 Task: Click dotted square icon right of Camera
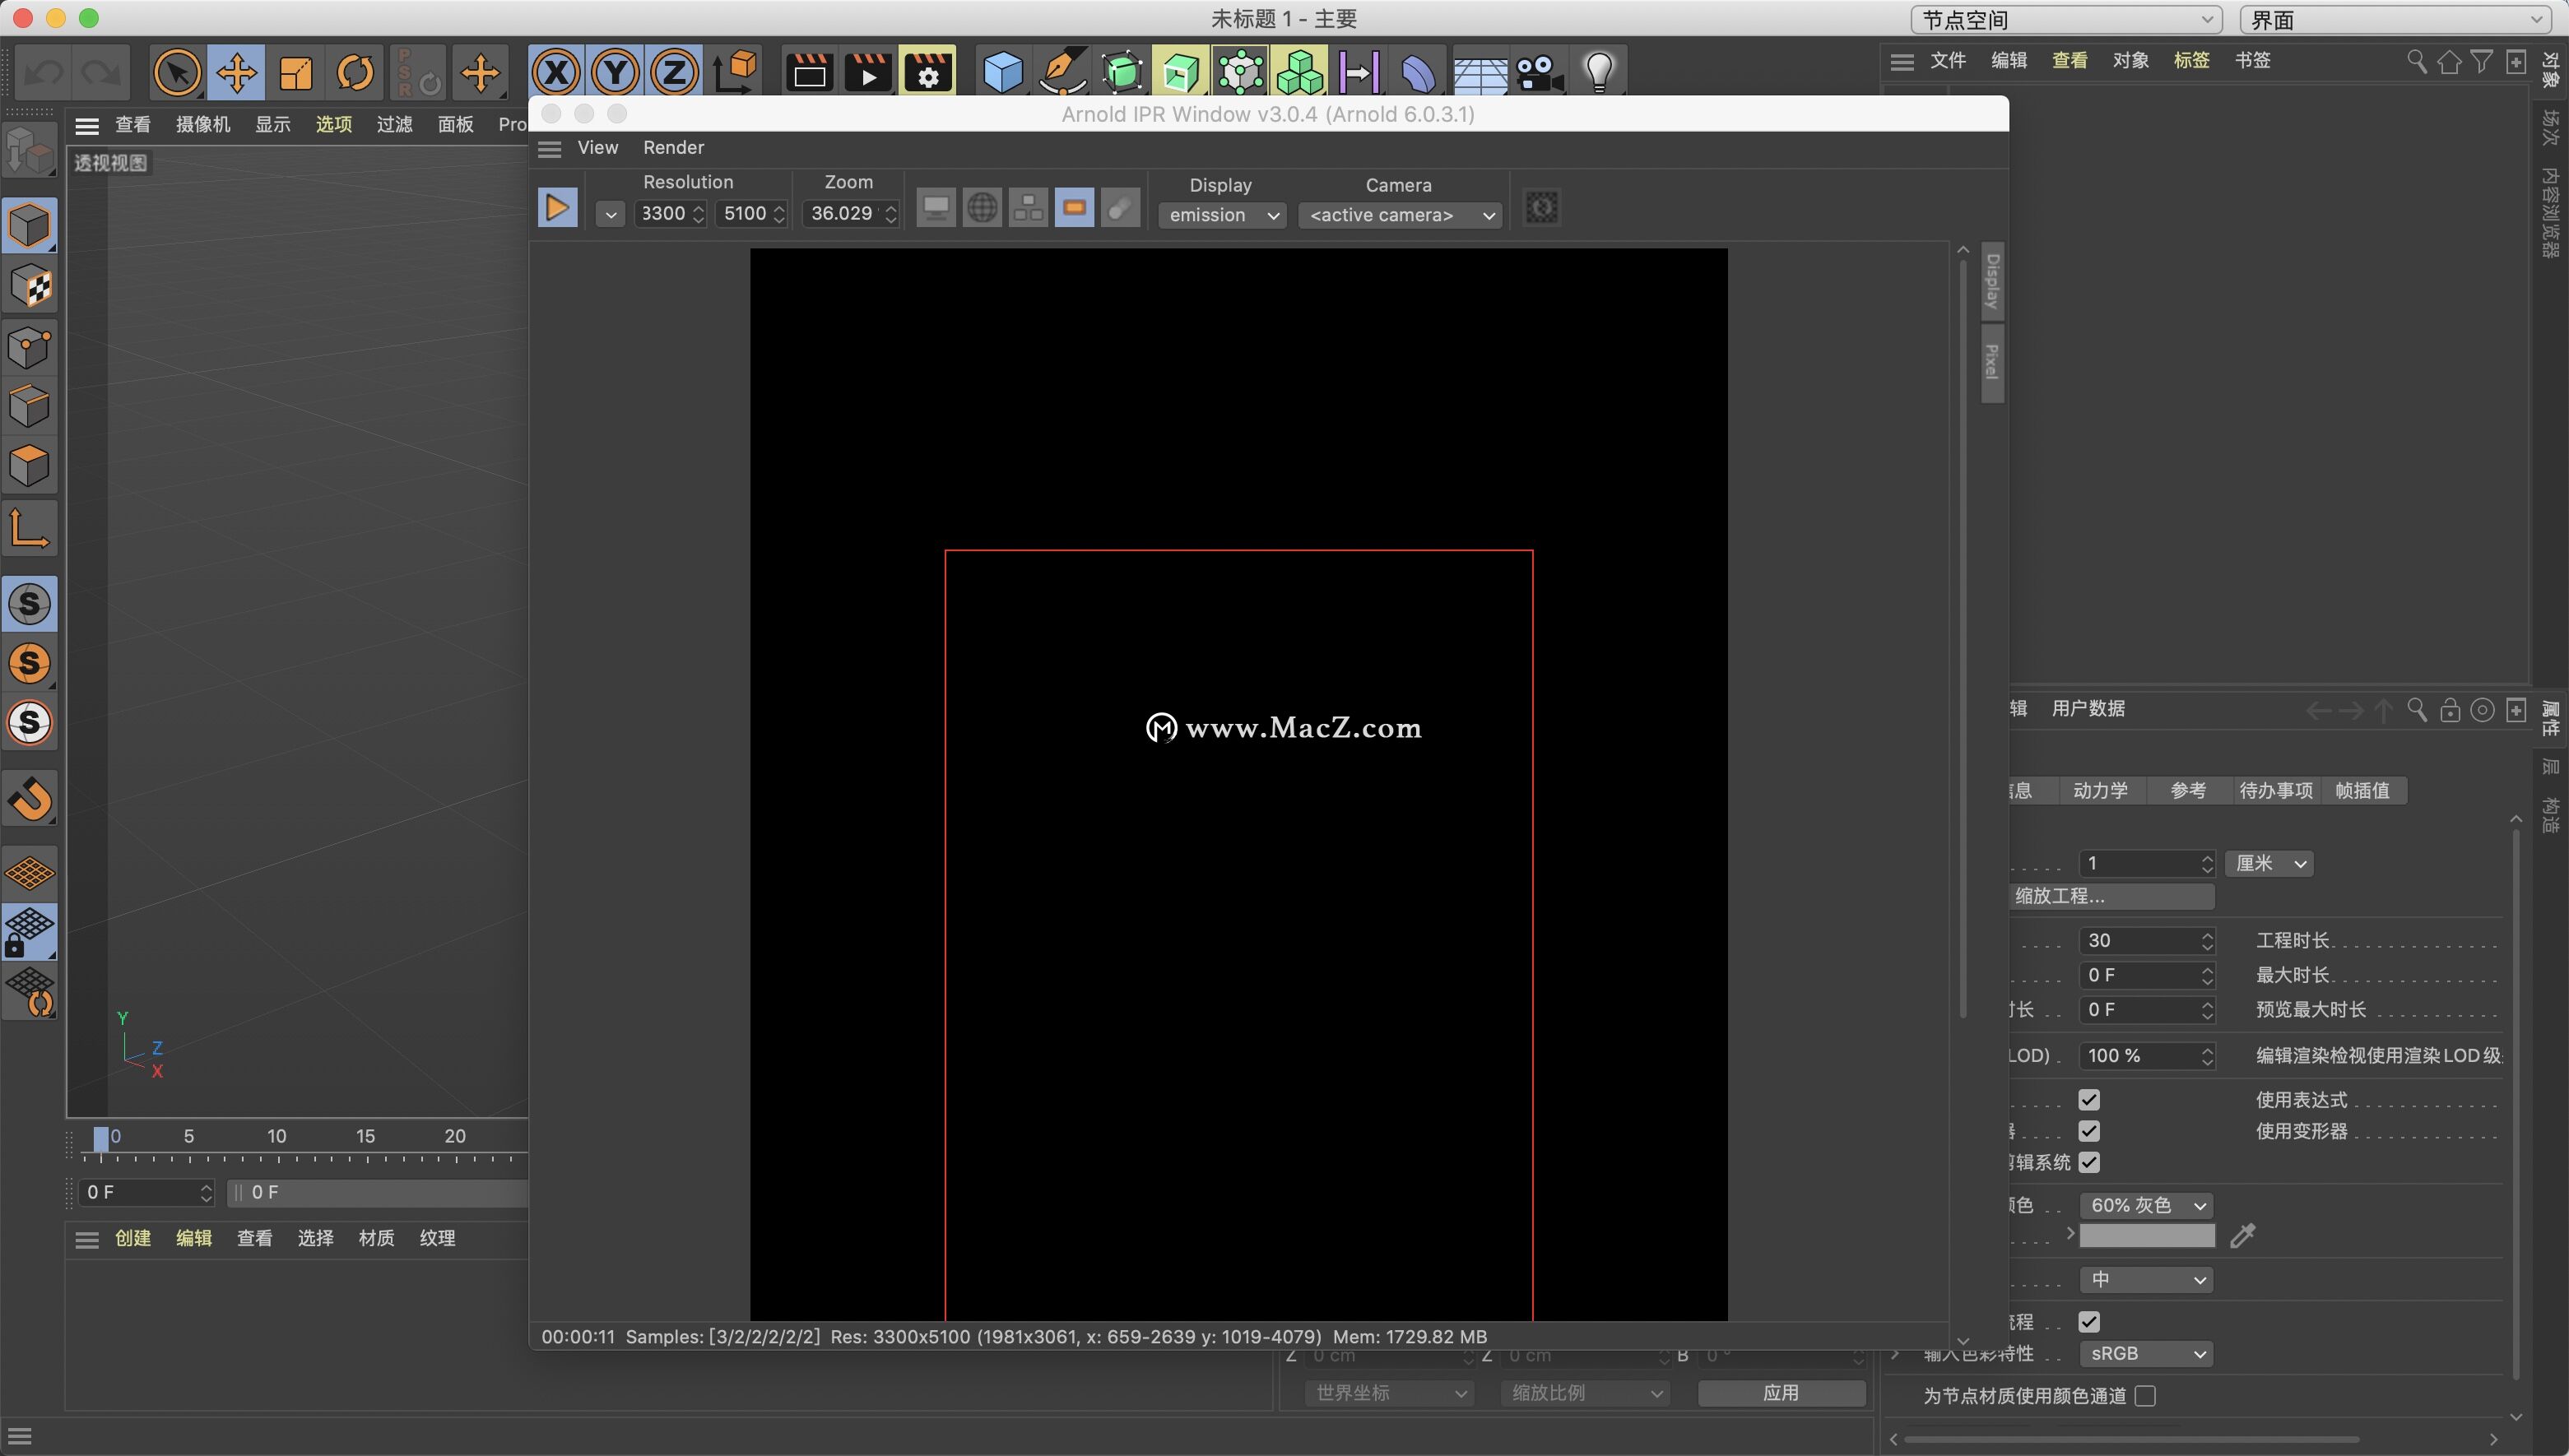(x=1541, y=208)
